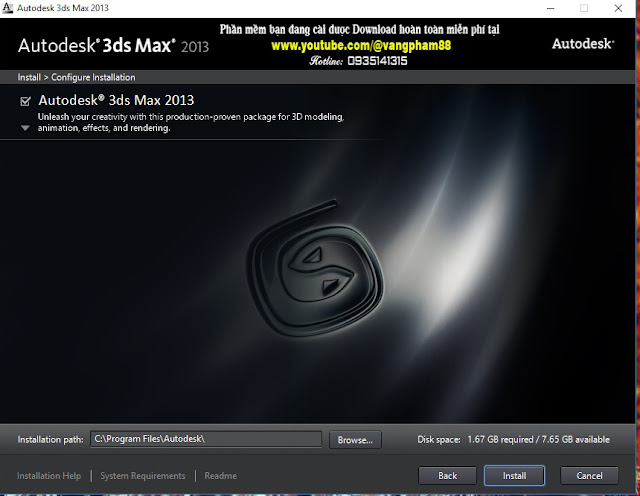Screen dimensions: 640x496
Task: Click the 'Install > Configure Installation' breadcrumb text
Action: [x=76, y=77]
